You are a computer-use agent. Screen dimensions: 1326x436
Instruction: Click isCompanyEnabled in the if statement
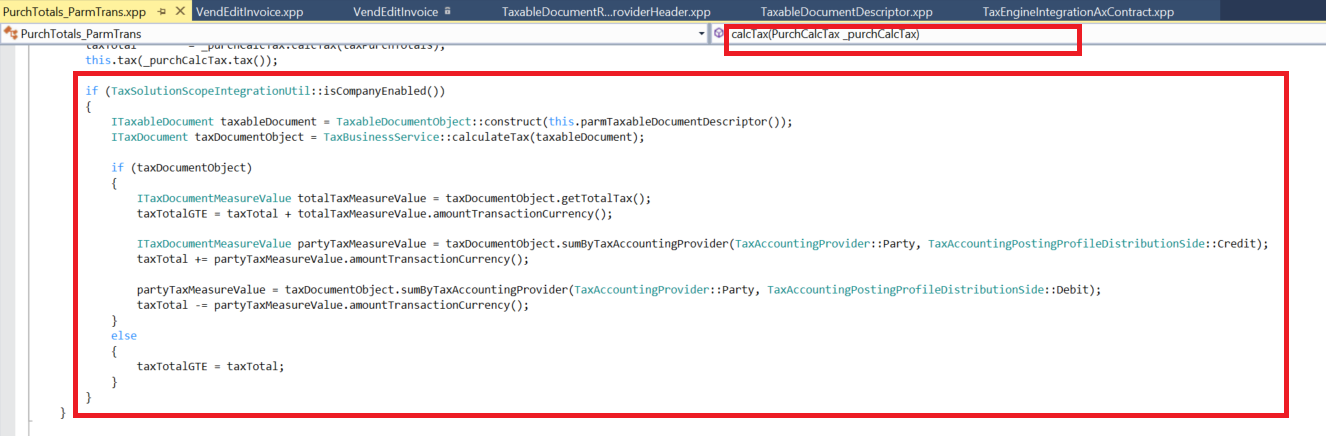377,91
